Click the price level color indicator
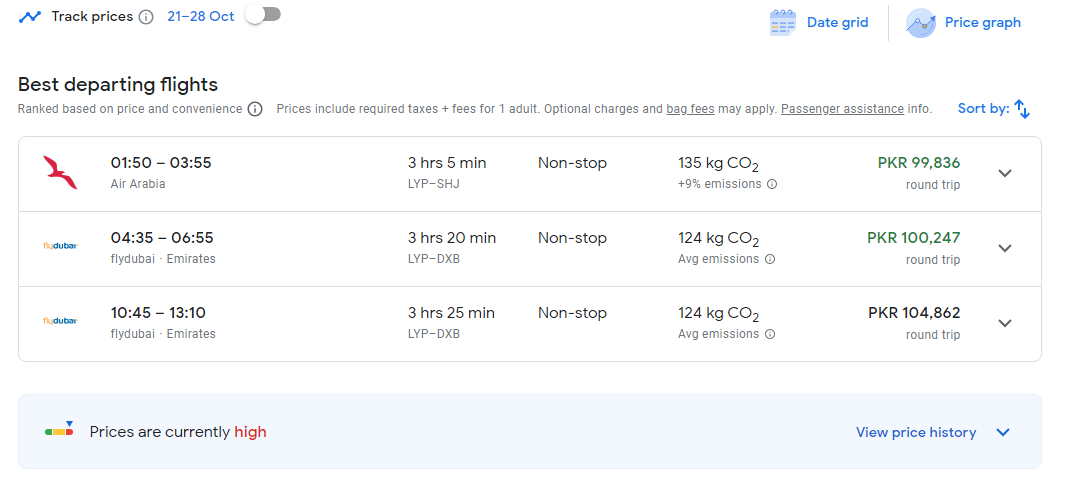1069x490 pixels. pos(59,431)
